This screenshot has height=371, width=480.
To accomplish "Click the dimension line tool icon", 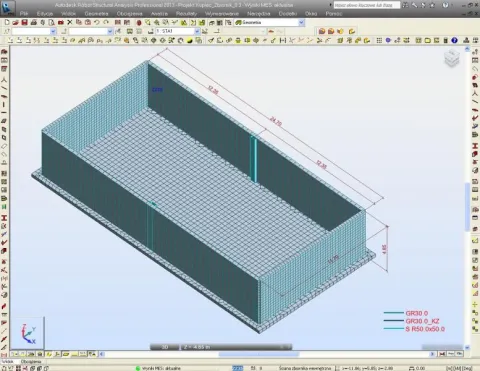I will (283, 40).
